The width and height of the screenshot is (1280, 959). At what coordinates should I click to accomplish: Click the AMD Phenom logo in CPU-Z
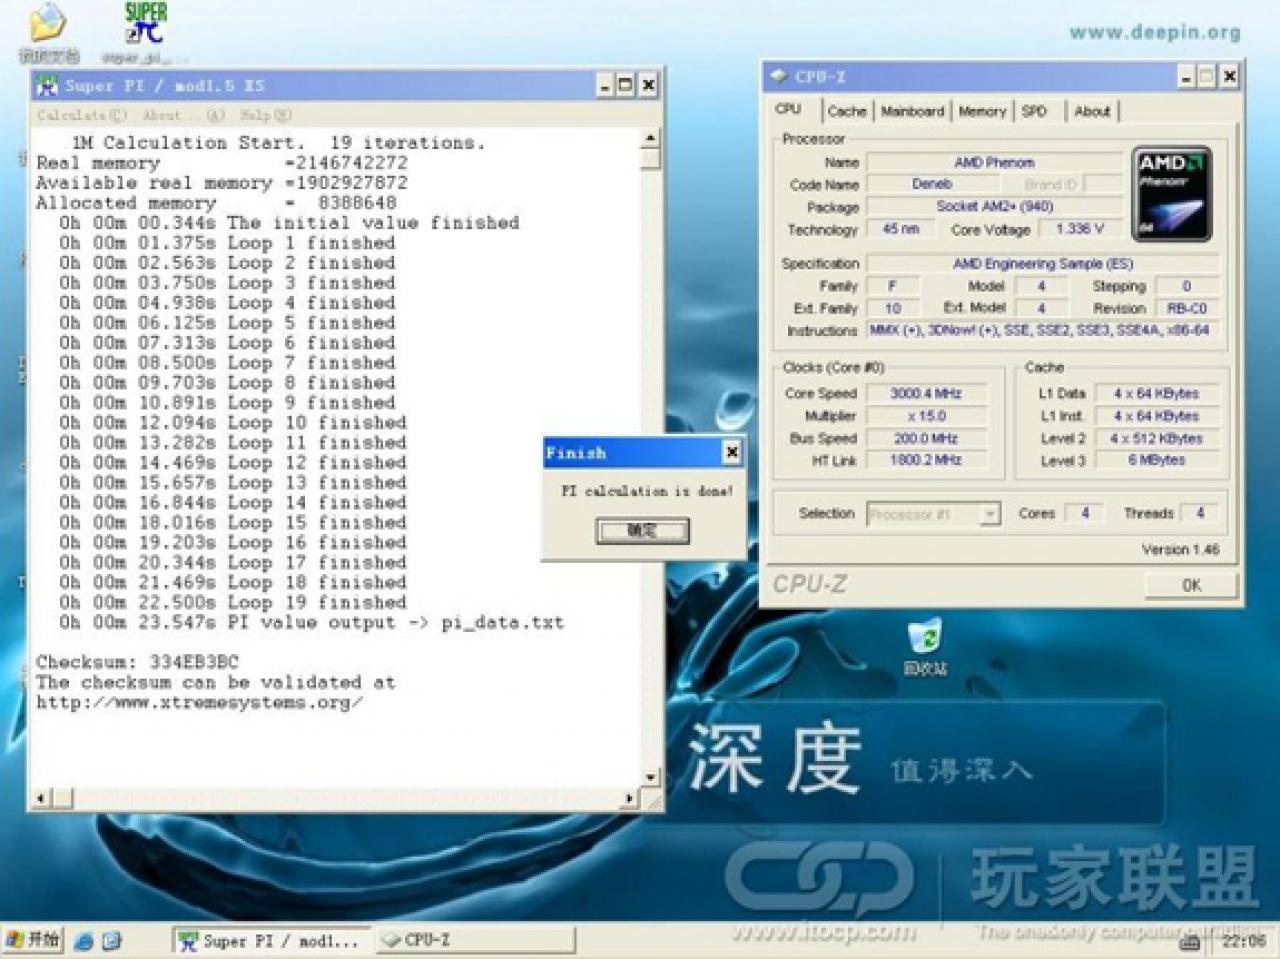coord(1172,194)
